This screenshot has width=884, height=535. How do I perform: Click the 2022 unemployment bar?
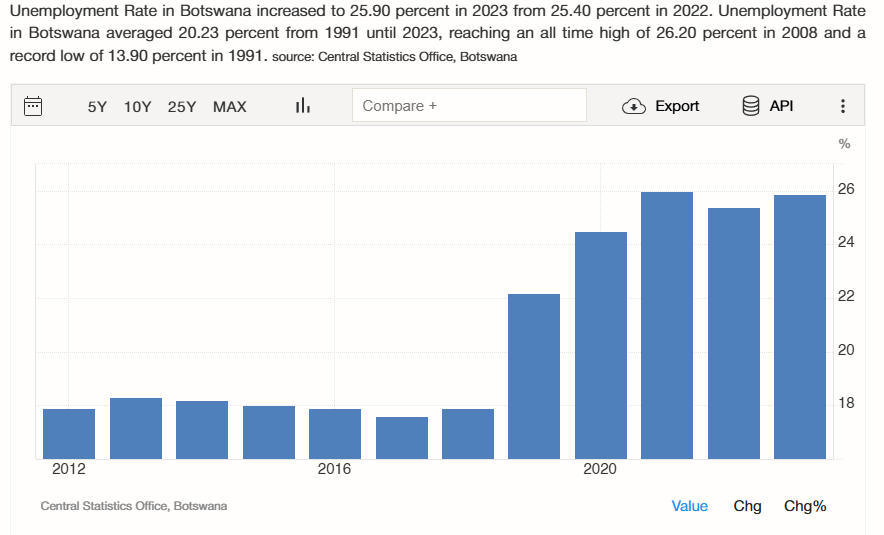point(734,333)
